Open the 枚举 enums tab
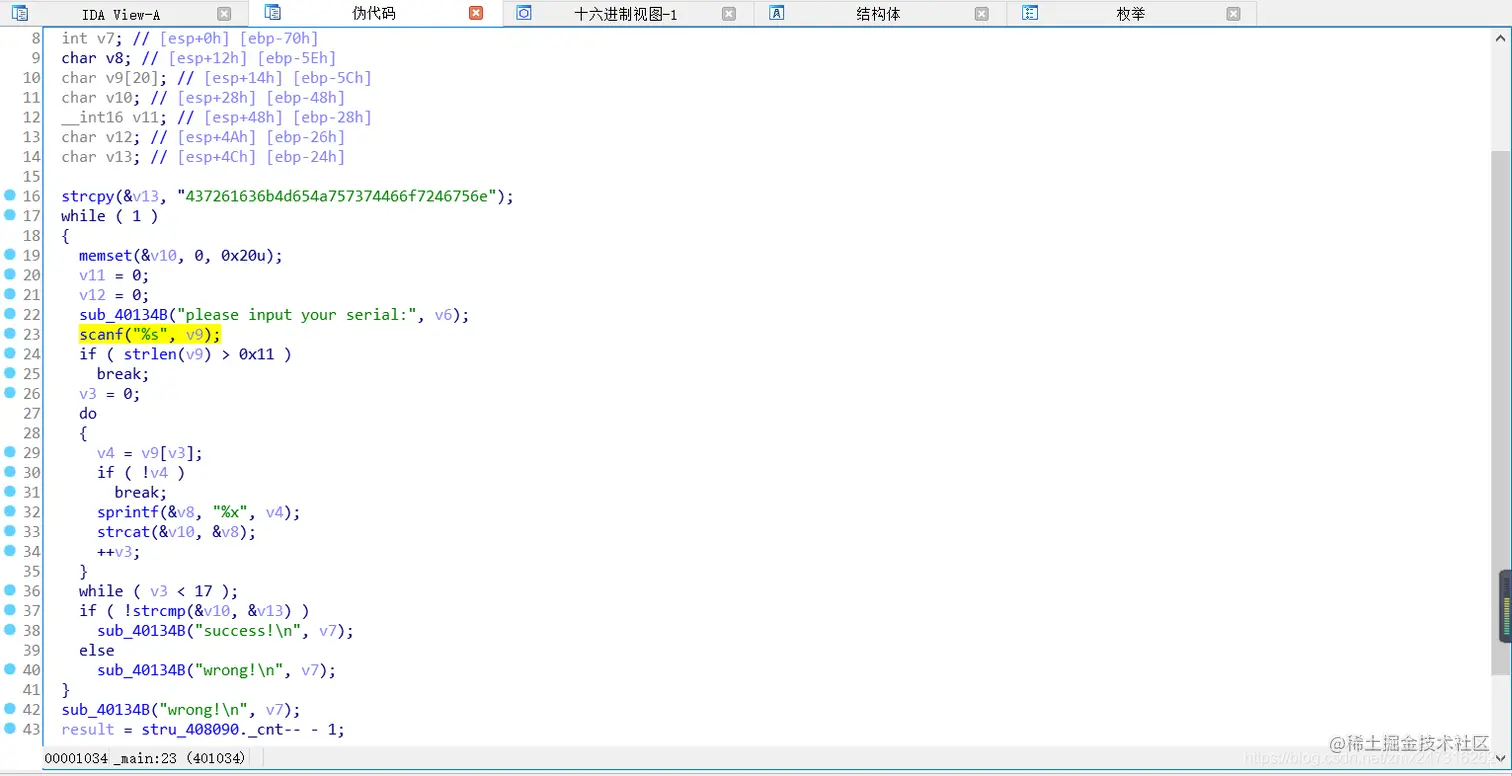This screenshot has width=1512, height=776. pos(1131,14)
